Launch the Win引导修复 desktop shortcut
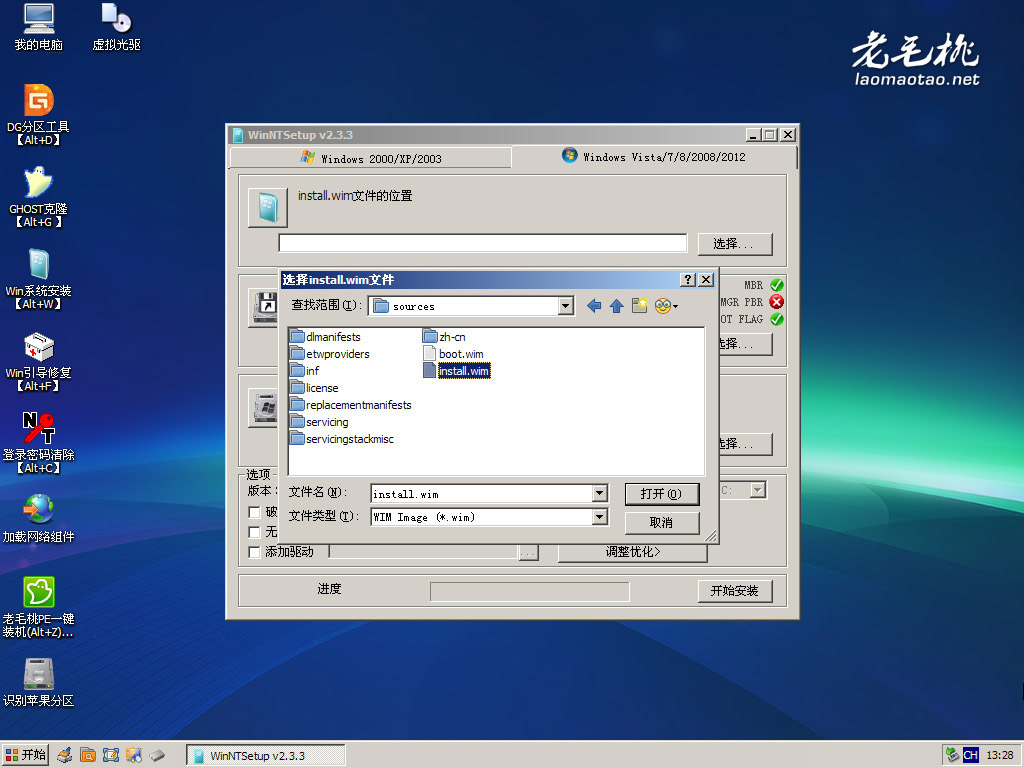The height and width of the screenshot is (768, 1024). pyautogui.click(x=38, y=361)
